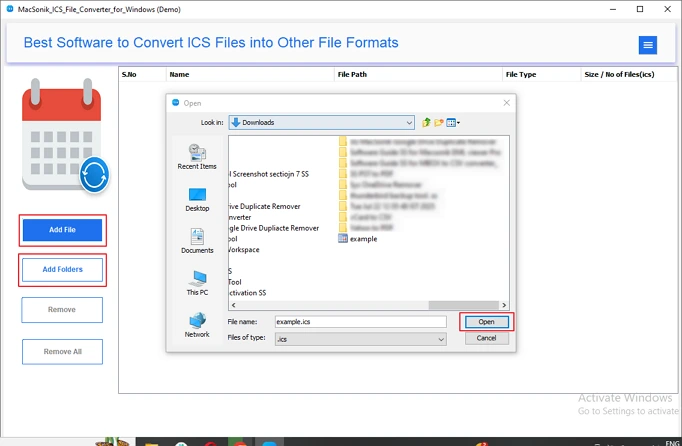
Task: Open the view menu icon in dialog
Action: [x=453, y=123]
